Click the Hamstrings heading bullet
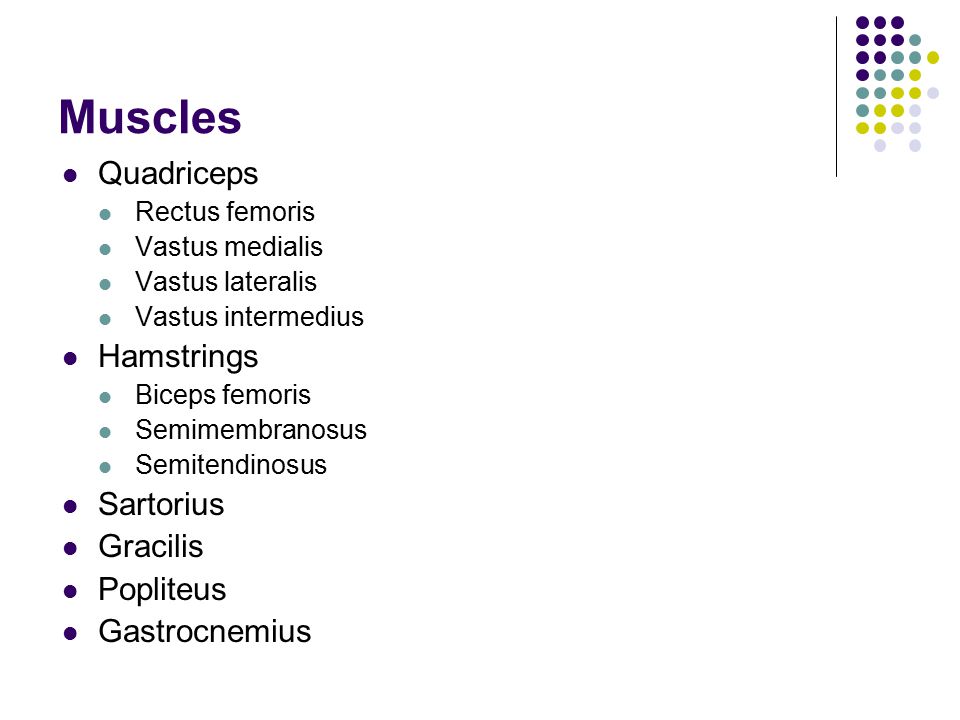 coord(178,356)
